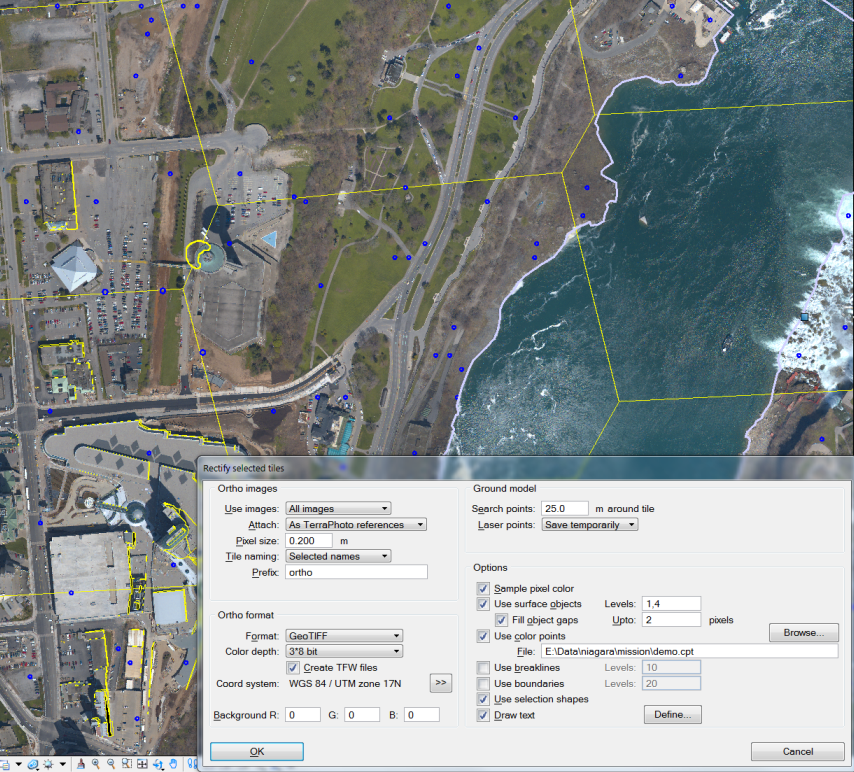Click the Ground model group label
The height and width of the screenshot is (772, 854).
pos(504,489)
